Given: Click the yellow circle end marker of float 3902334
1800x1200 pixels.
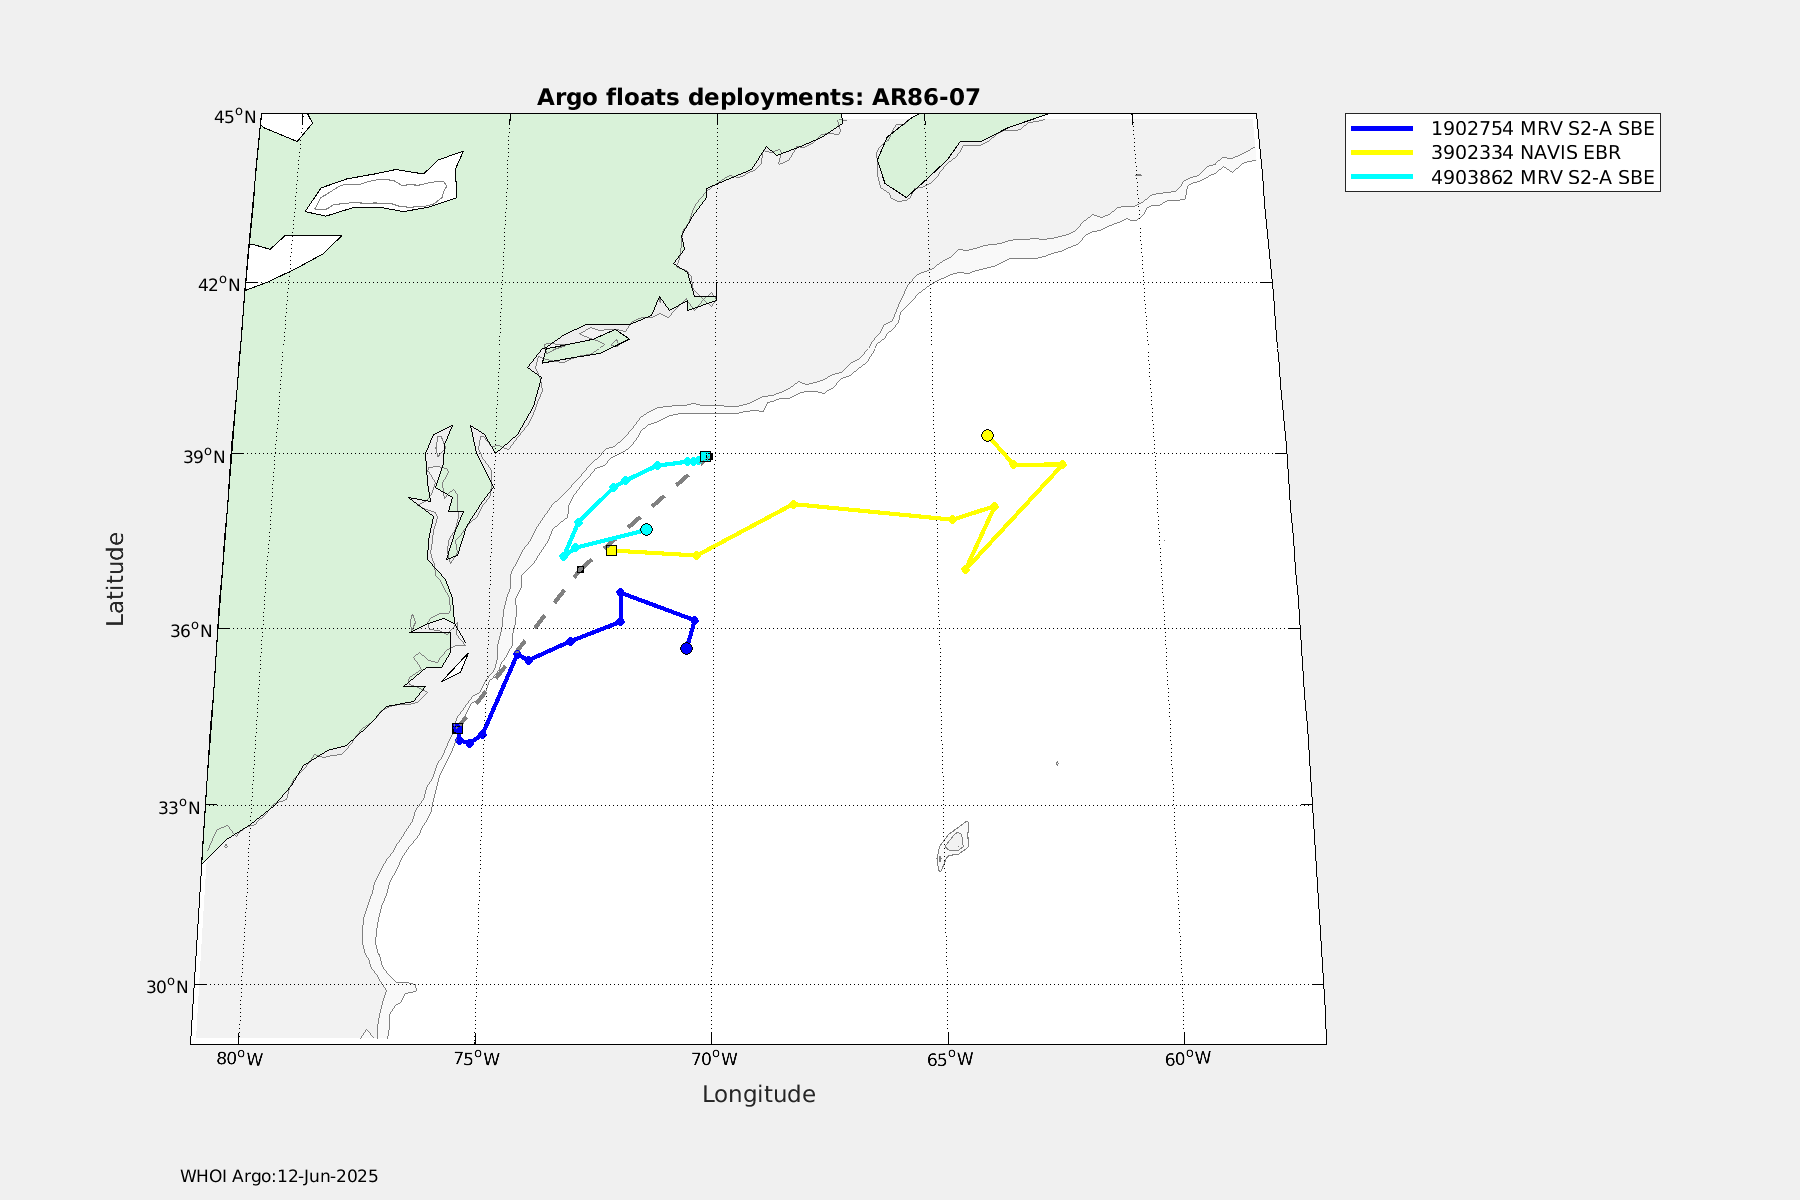Looking at the screenshot, I should click(x=987, y=435).
